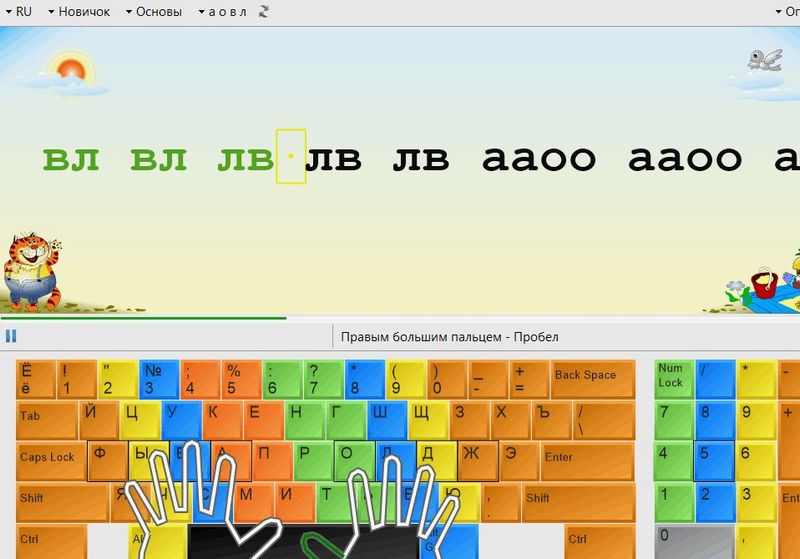This screenshot has height=559, width=800.
Task: Pause the typing lesson
Action: [x=10, y=337]
